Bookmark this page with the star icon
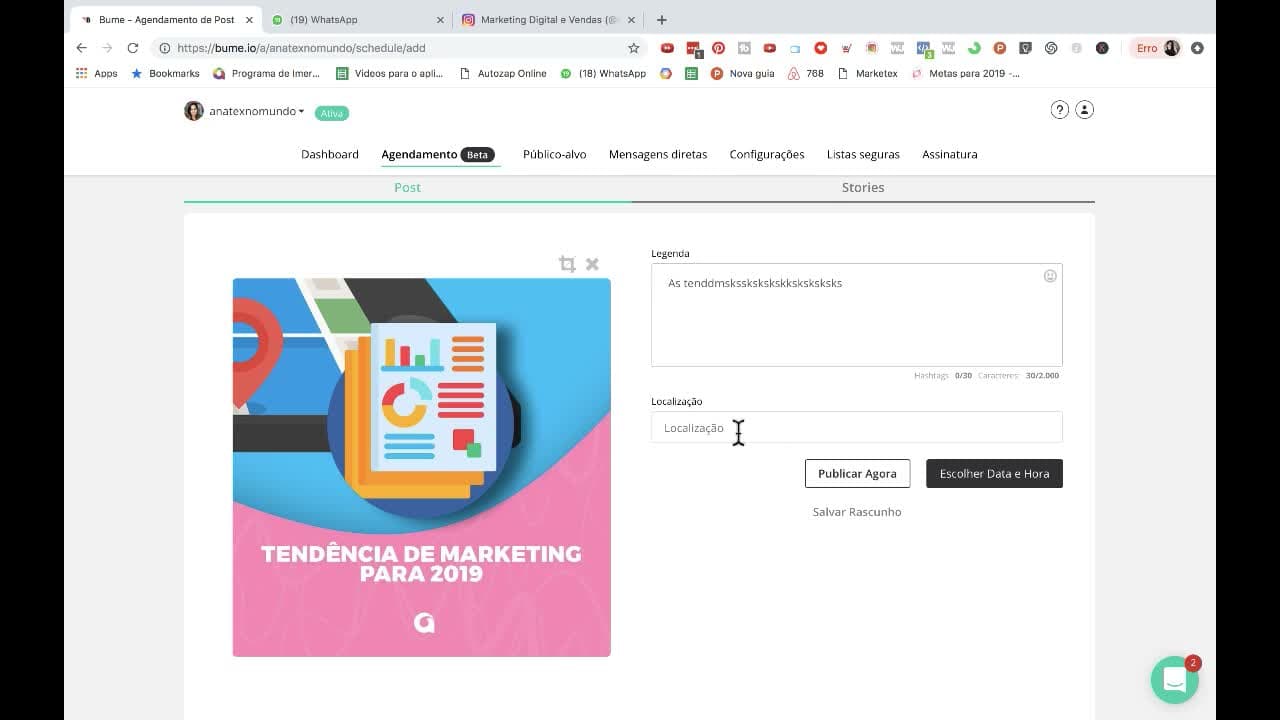Viewport: 1280px width, 720px height. click(x=633, y=48)
